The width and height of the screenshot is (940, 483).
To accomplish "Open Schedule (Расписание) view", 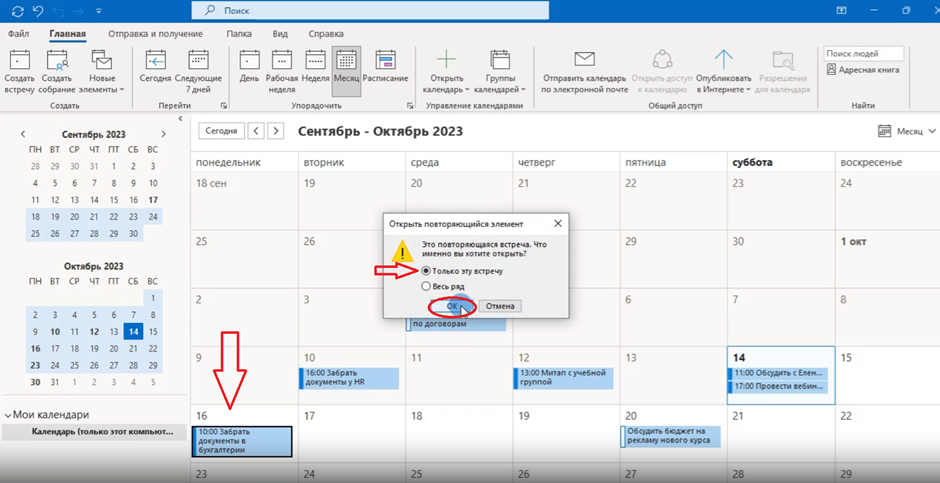I will pyautogui.click(x=385, y=70).
